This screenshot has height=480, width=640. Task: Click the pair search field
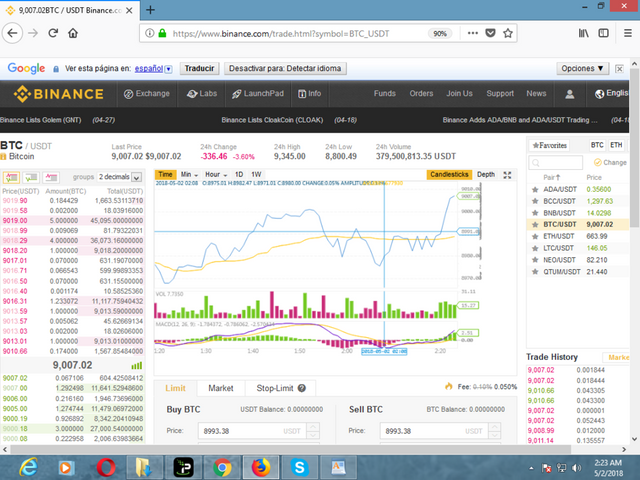coord(556,162)
